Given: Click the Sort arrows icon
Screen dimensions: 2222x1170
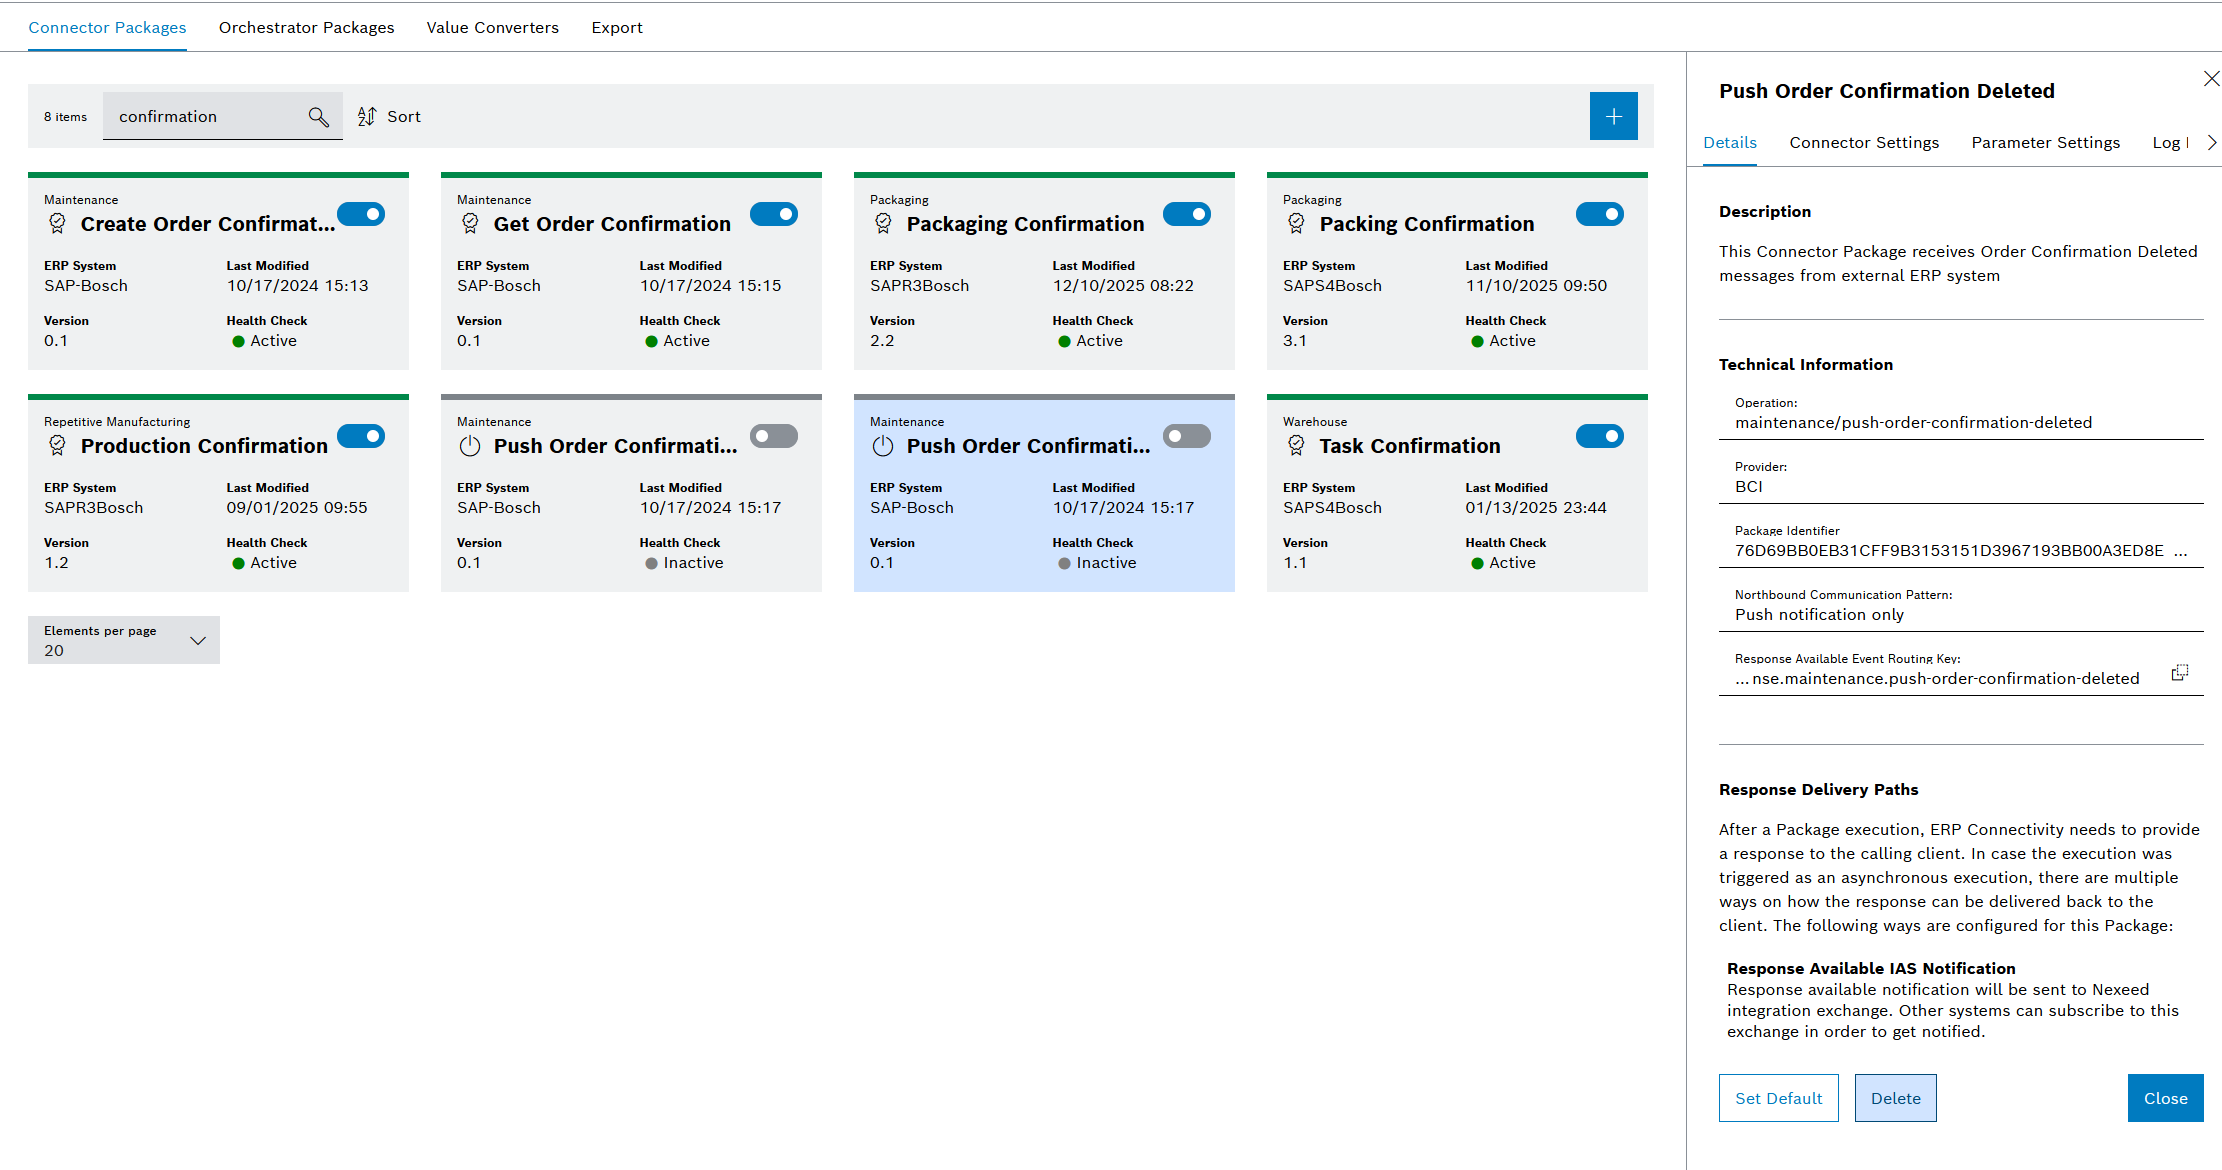Looking at the screenshot, I should (367, 117).
